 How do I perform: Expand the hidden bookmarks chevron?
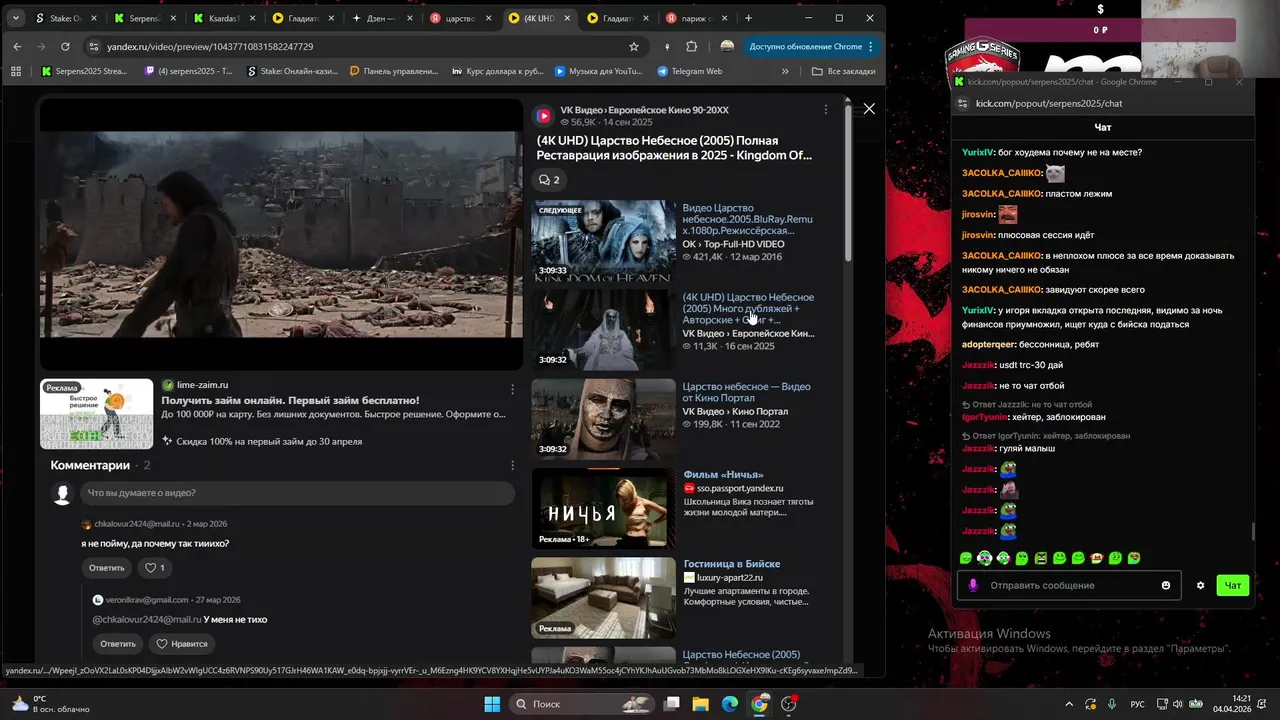tap(785, 71)
